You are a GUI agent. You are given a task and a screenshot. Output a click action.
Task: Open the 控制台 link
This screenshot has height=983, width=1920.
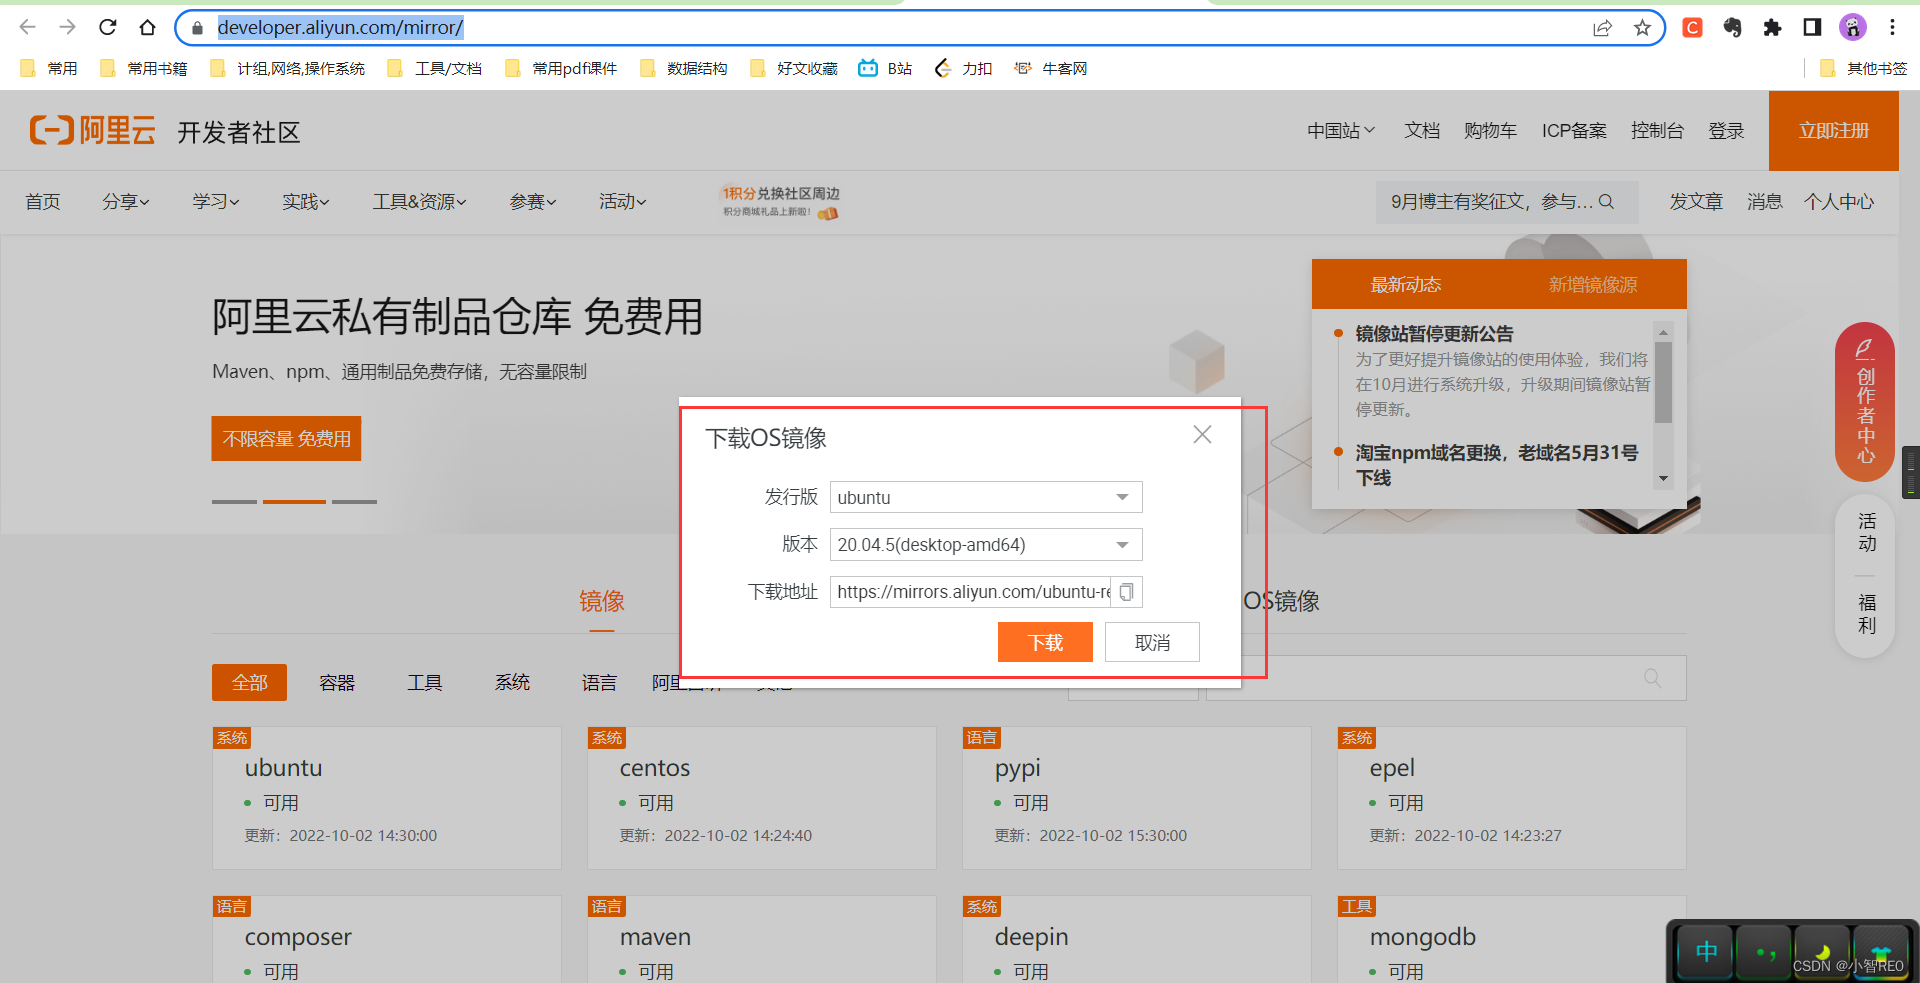point(1657,130)
